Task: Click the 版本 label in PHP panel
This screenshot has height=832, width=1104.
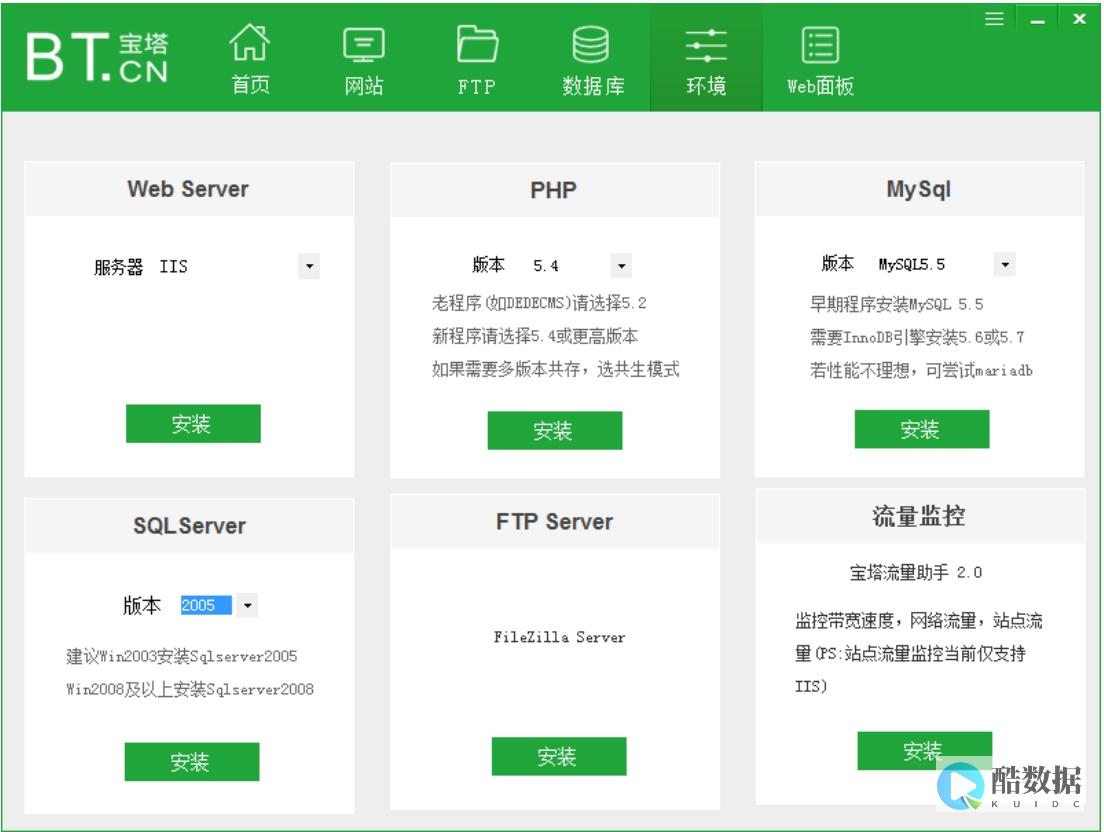Action: point(488,265)
